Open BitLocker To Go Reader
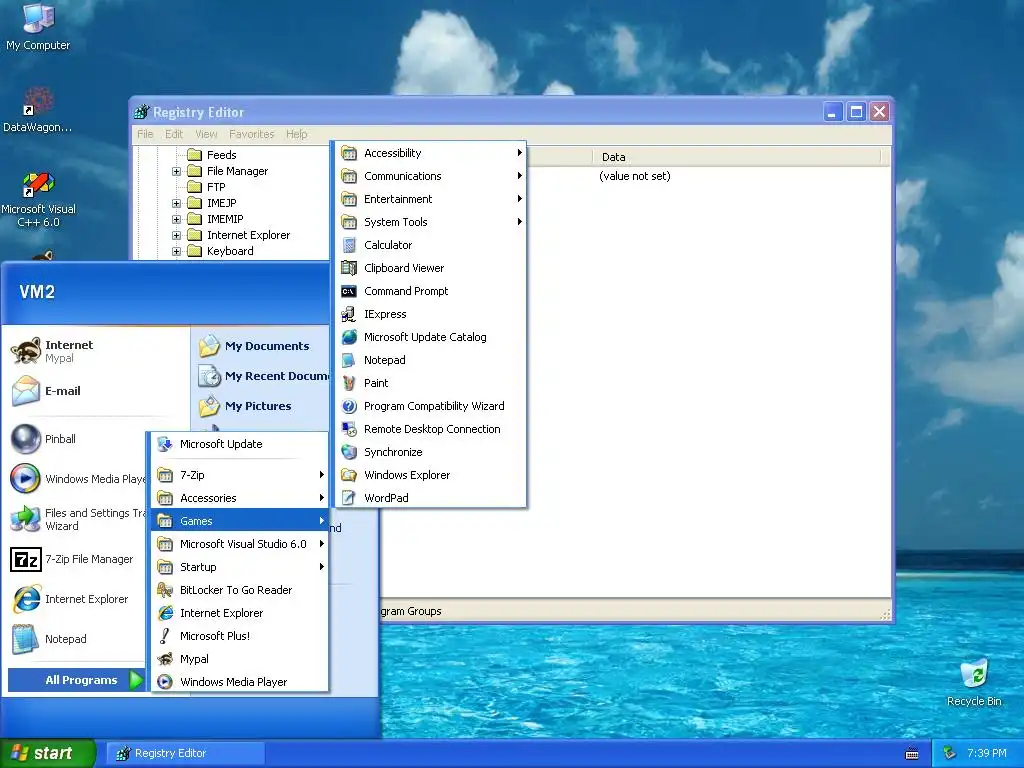1024x768 pixels. (240, 590)
